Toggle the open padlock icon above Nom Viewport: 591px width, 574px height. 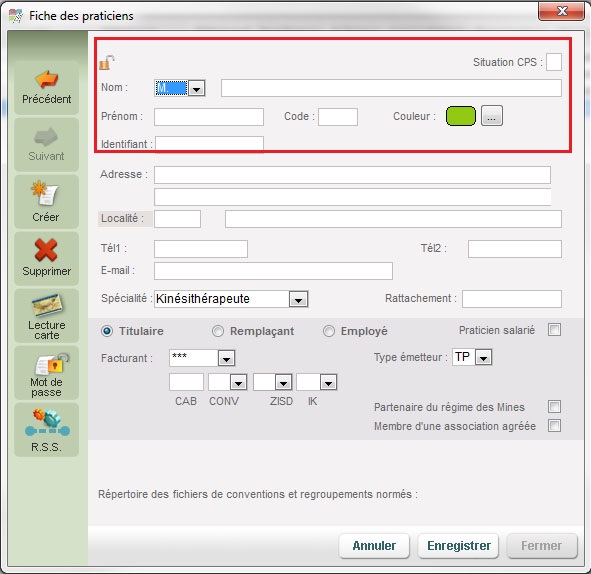click(107, 63)
